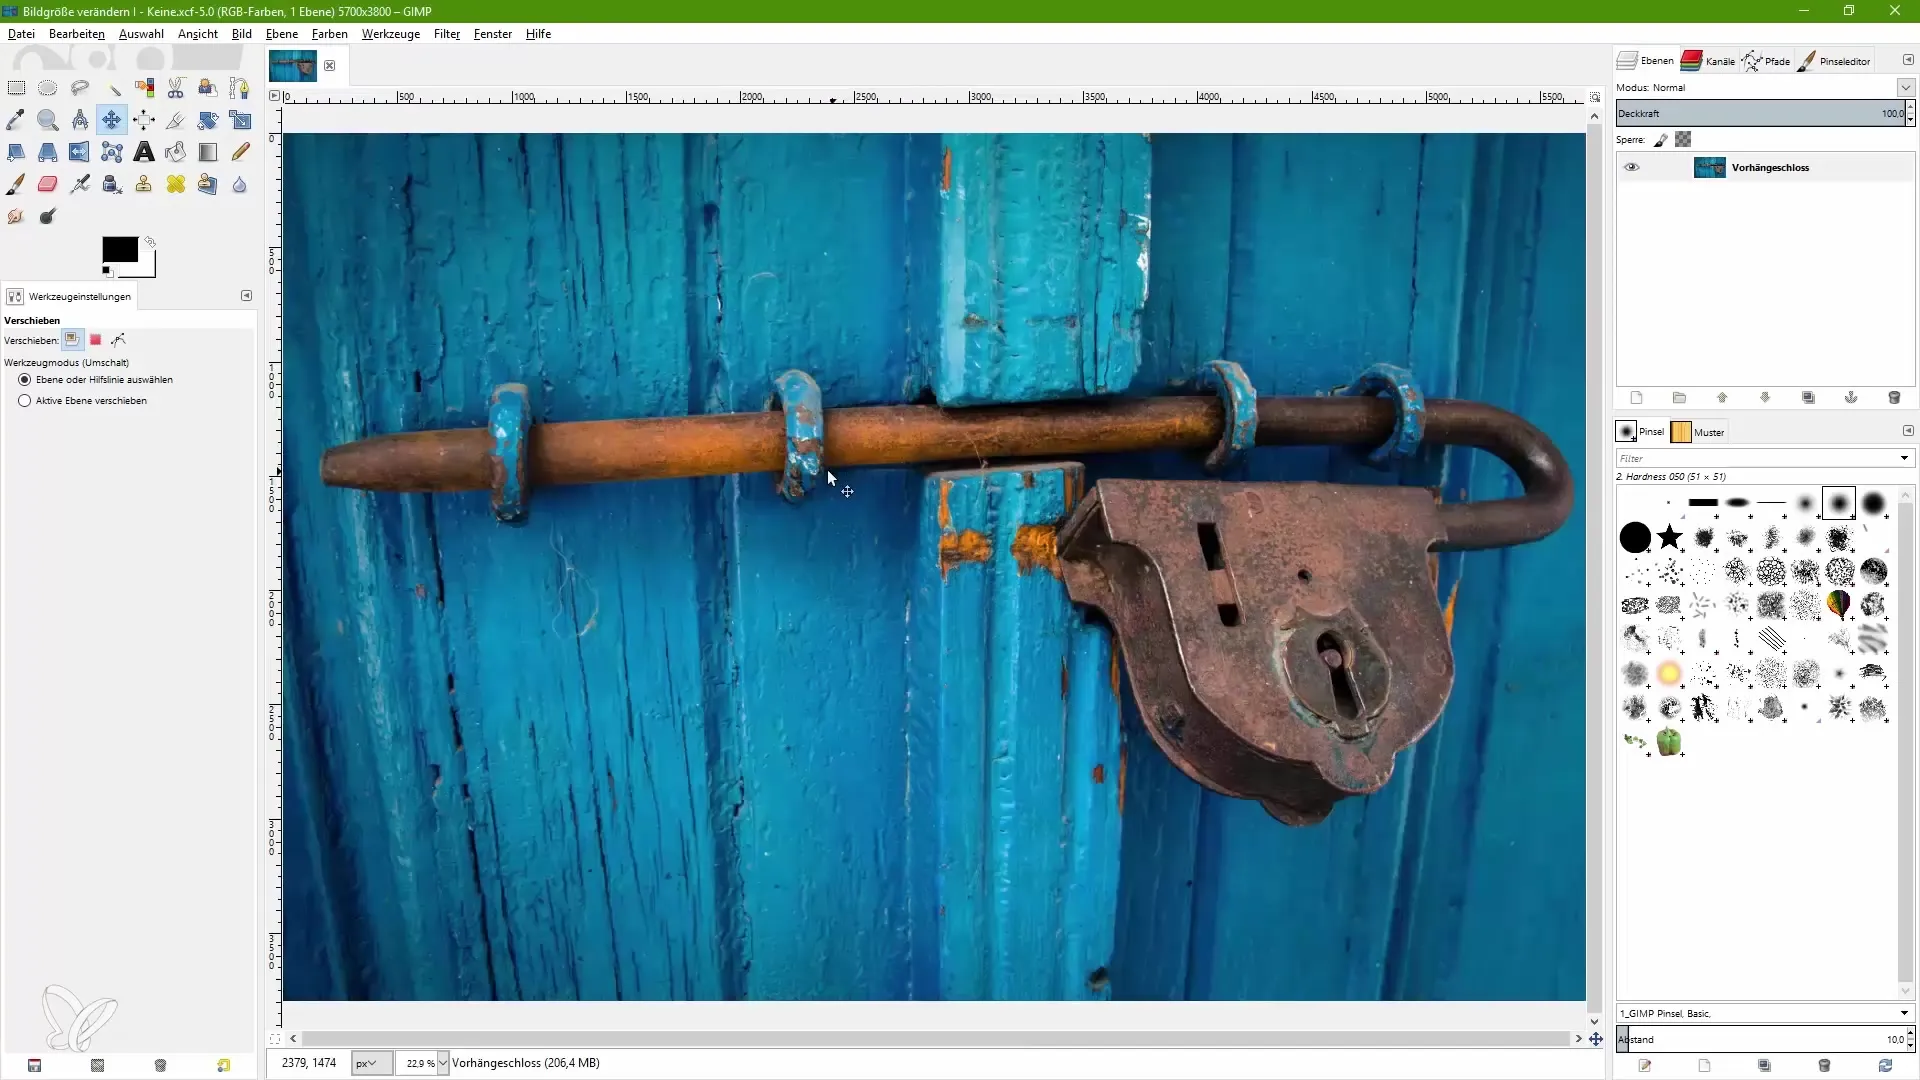Adjust the Abstand spacing slider

point(1760,1040)
